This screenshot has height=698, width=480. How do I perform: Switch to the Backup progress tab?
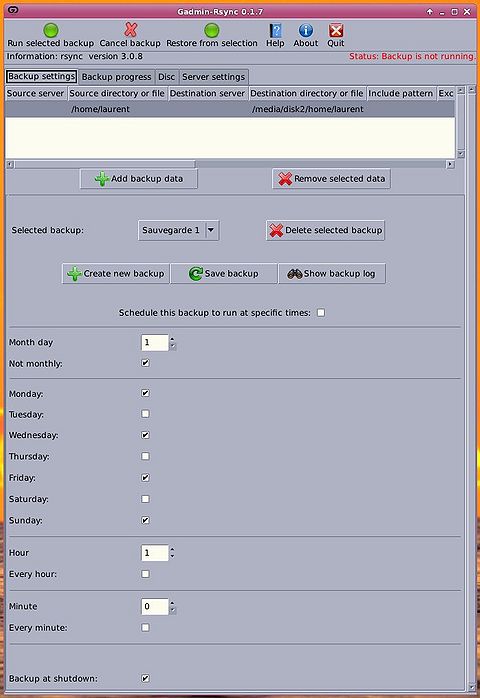coord(117,77)
